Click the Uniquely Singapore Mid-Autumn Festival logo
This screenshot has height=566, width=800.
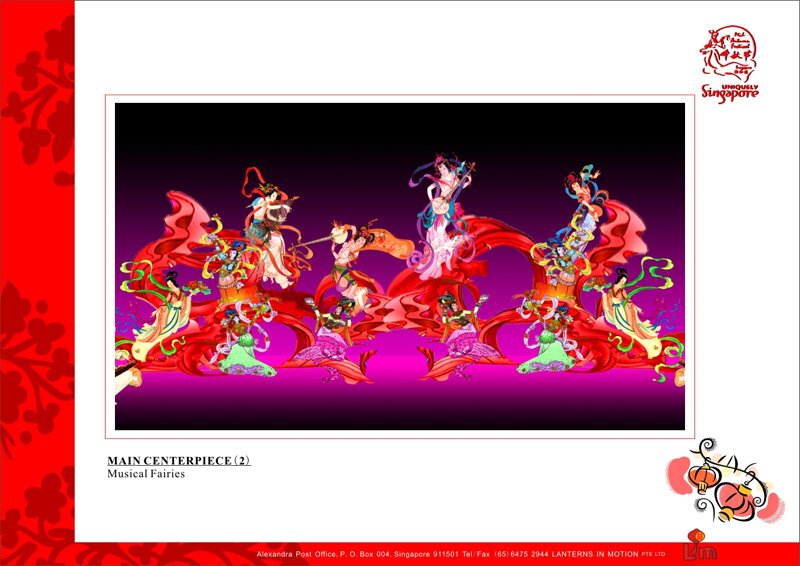729,64
